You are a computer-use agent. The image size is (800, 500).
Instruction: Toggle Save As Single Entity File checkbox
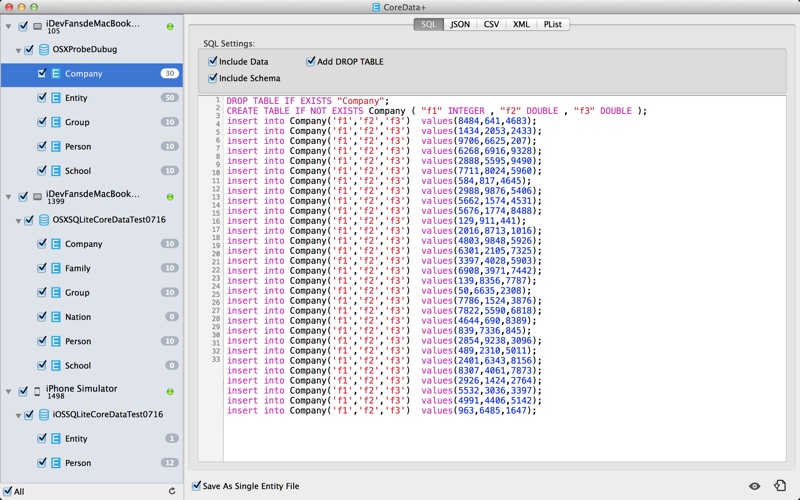pos(196,486)
